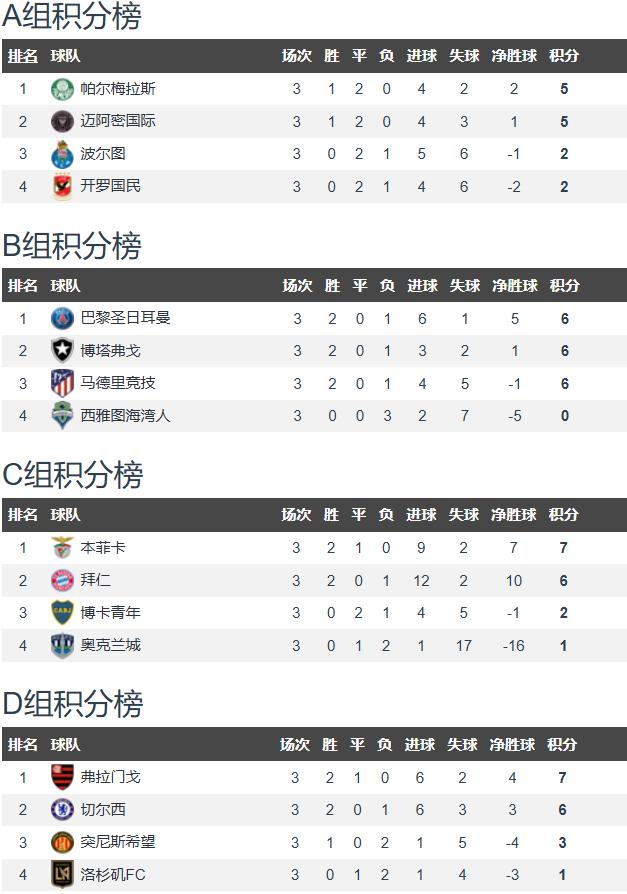Click the Paris Saint-Germain crest icon
The image size is (627, 894).
coord(62,319)
